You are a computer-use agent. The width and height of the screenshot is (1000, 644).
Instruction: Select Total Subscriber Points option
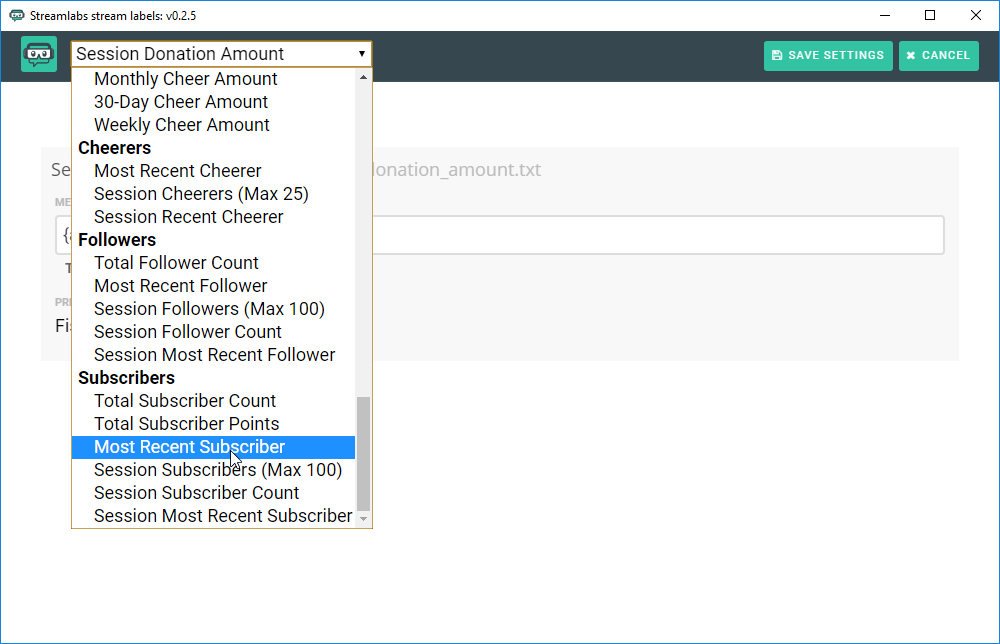(213, 424)
